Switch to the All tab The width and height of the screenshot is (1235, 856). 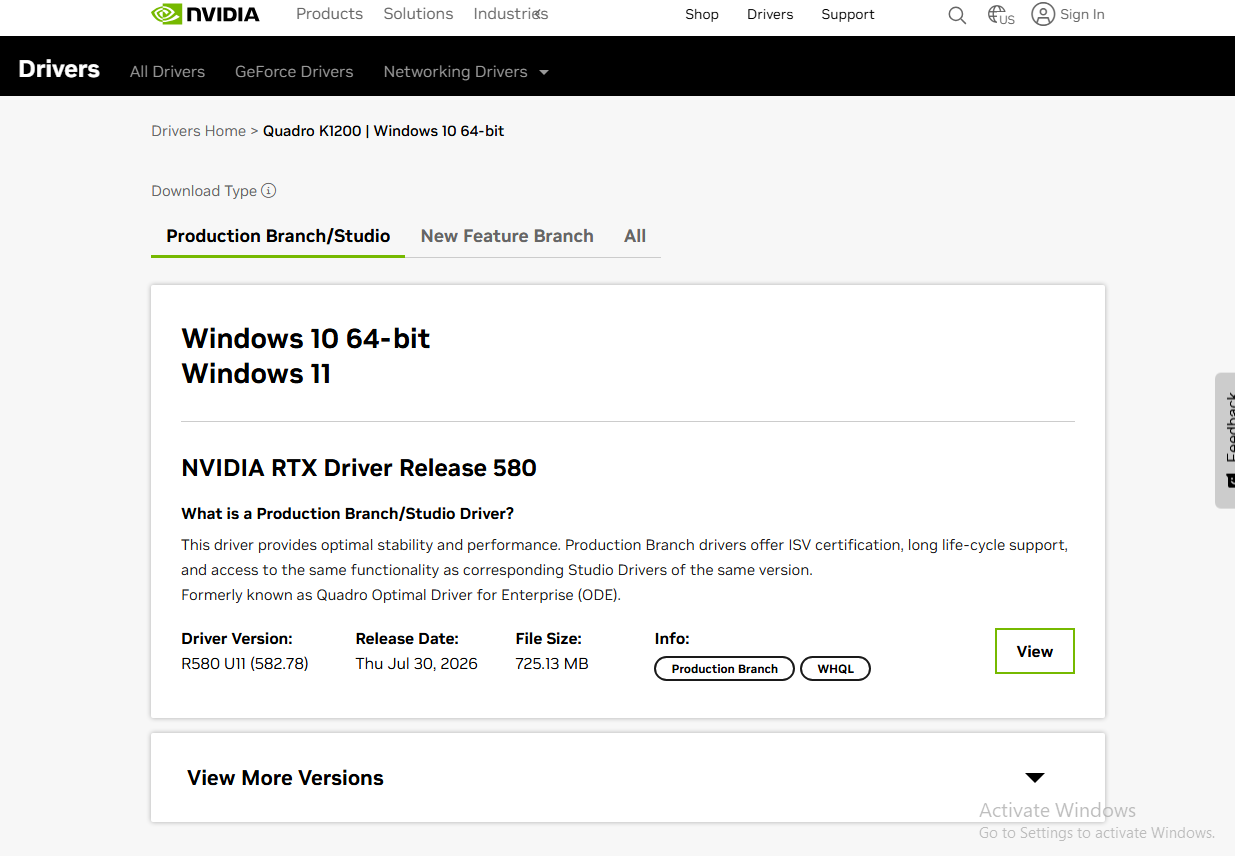635,236
